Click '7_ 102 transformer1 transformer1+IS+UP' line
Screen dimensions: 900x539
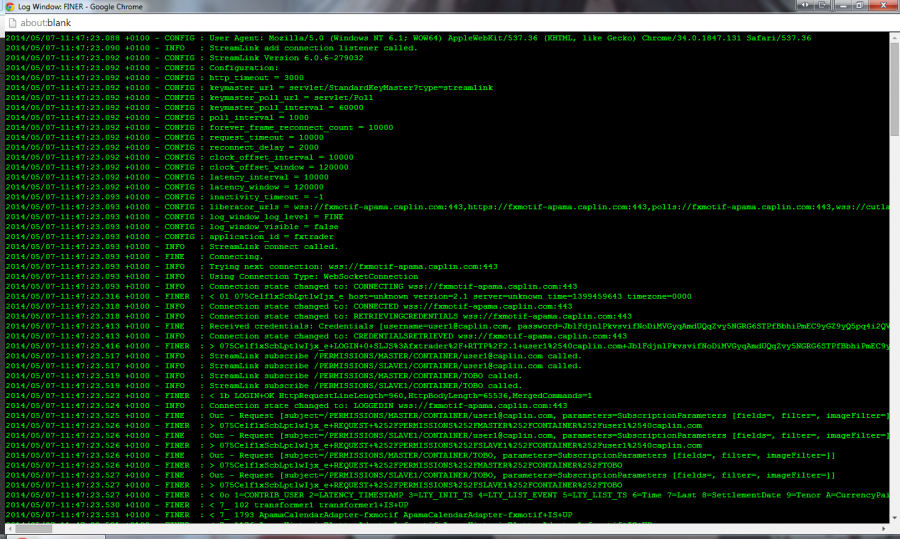(207, 505)
